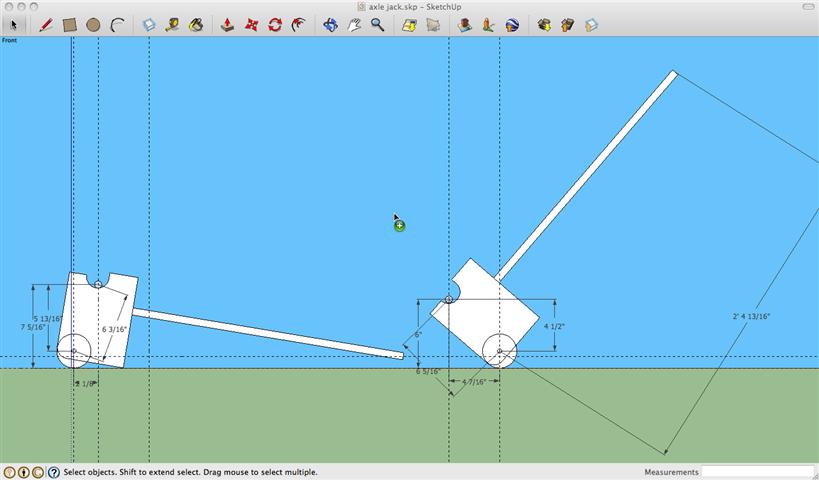
Task: Choose the Paint Bucket tool
Action: [x=196, y=25]
